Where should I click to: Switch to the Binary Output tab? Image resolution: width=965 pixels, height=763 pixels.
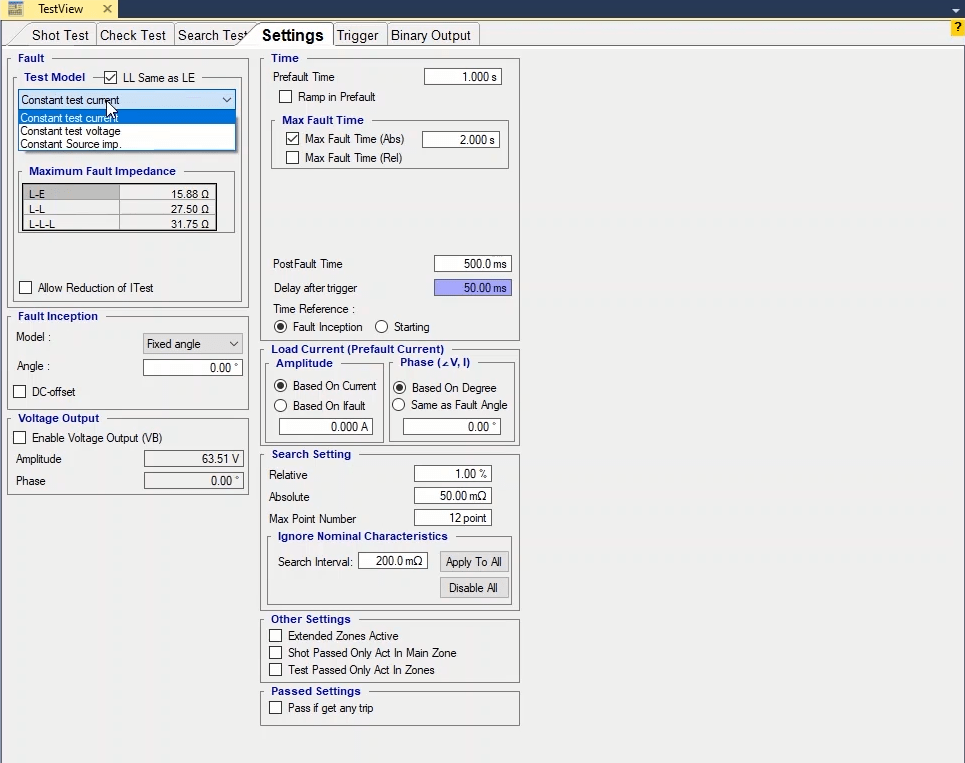click(430, 35)
